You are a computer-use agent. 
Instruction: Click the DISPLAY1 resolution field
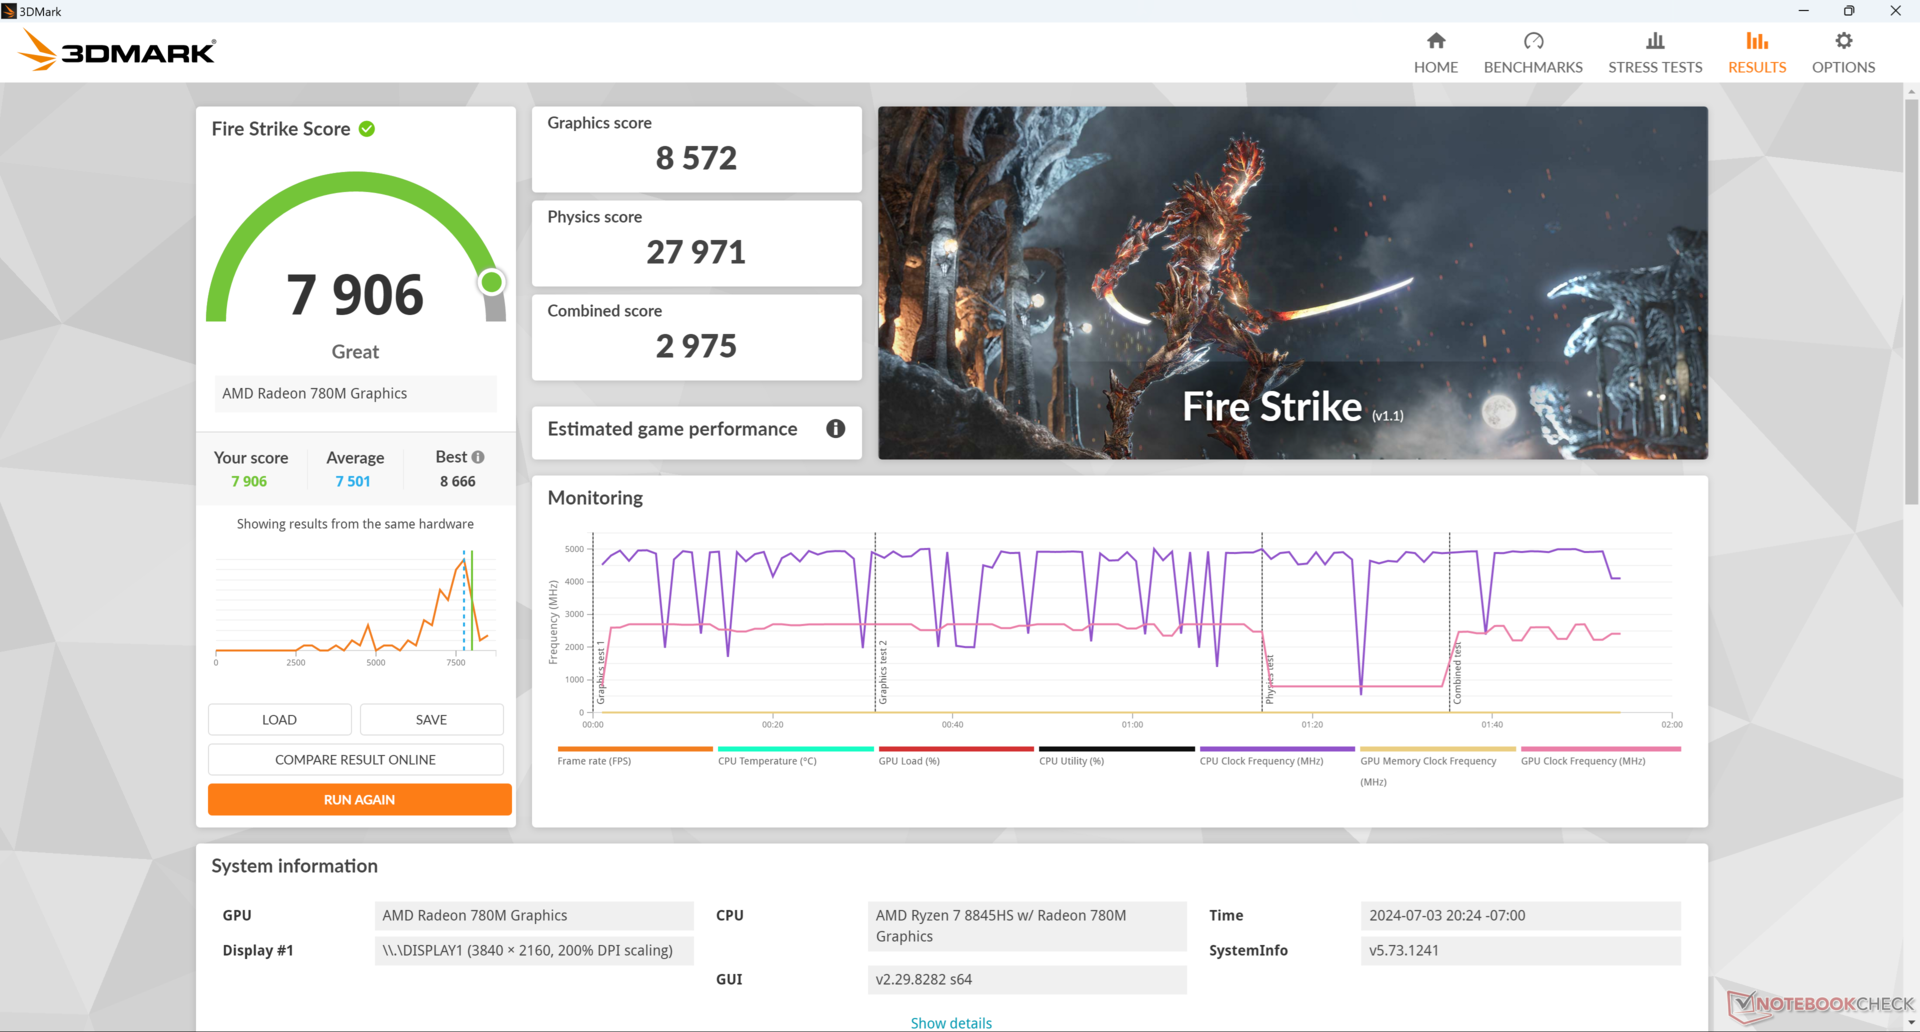point(534,950)
